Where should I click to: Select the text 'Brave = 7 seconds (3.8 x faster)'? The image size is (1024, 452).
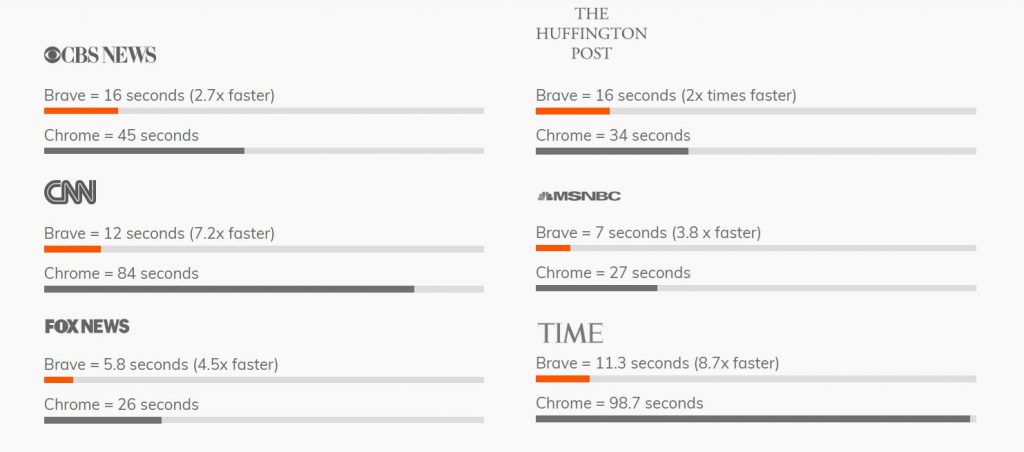coord(648,233)
